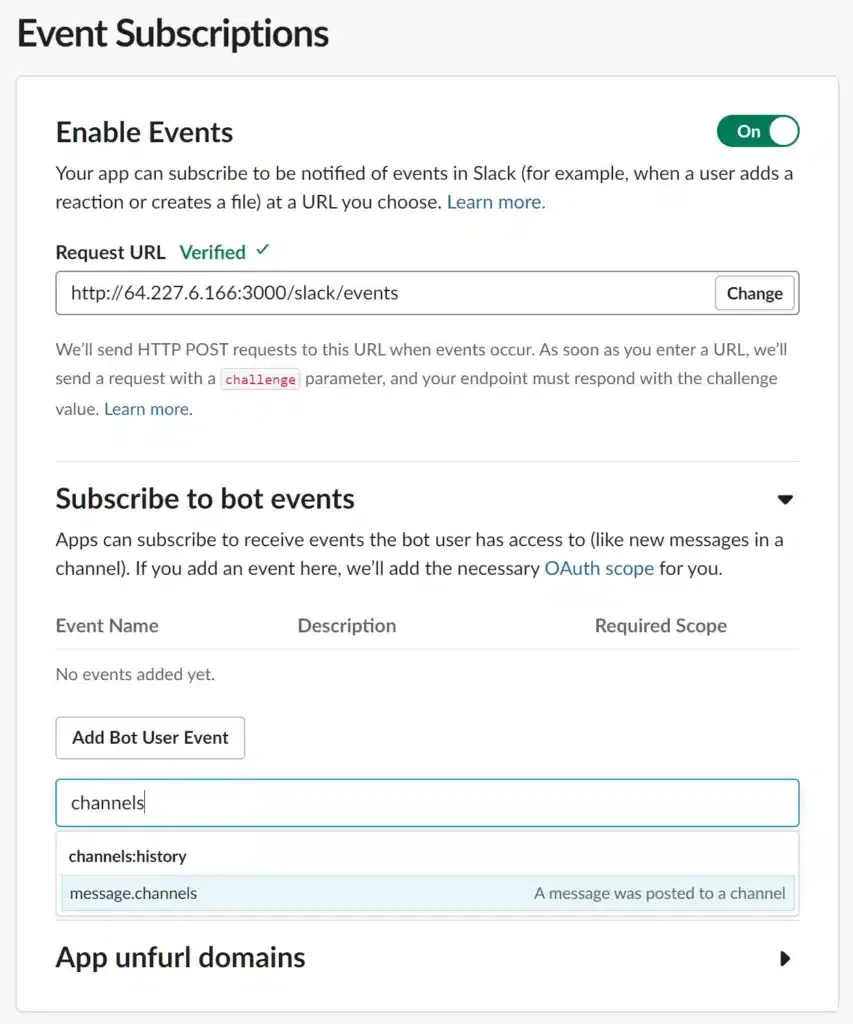
Task: Click the Description column header
Action: (347, 626)
